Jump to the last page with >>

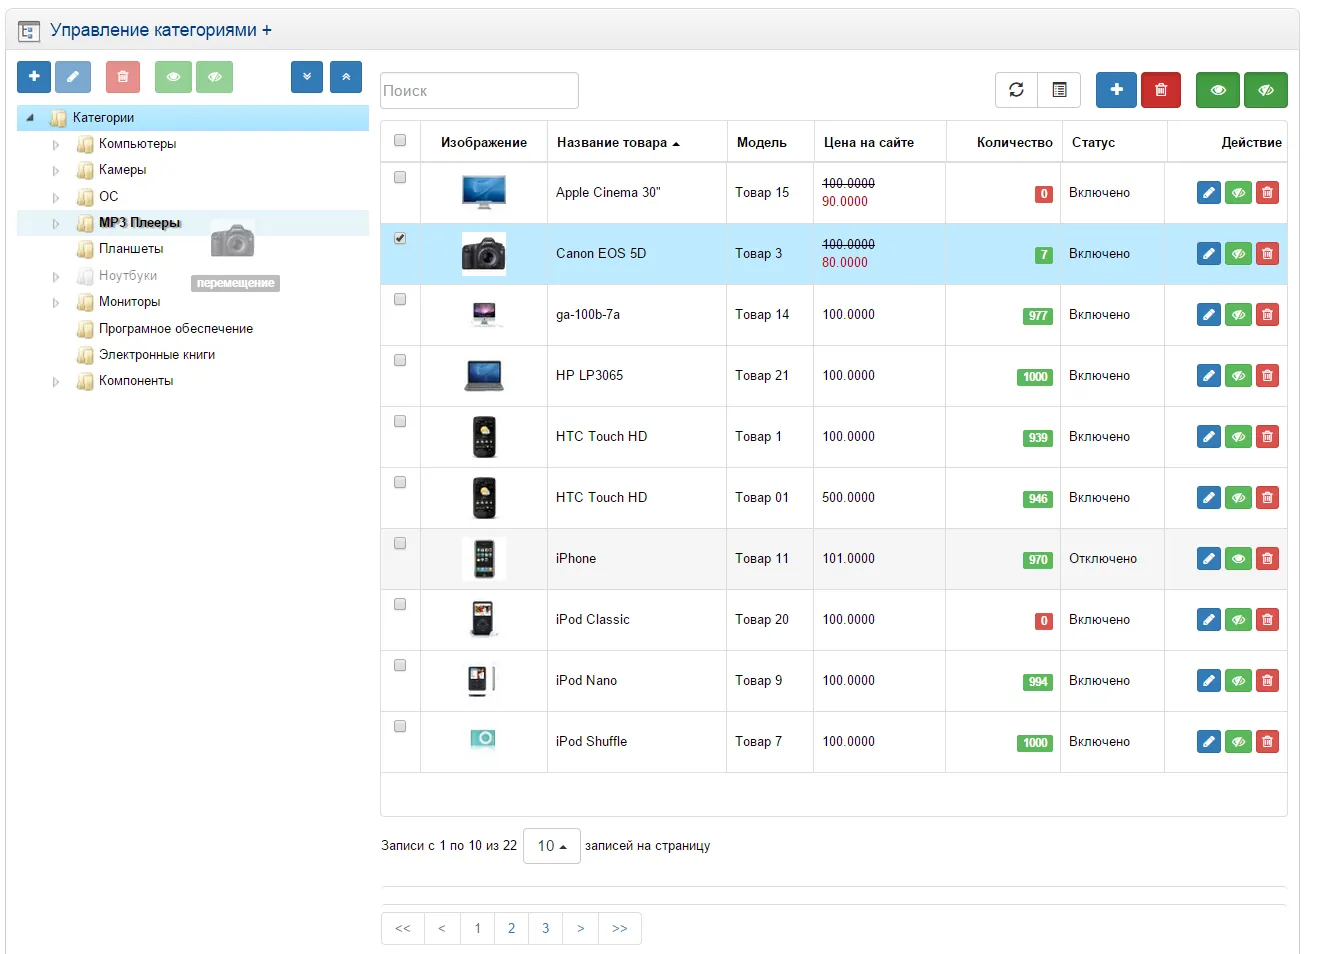[x=619, y=928]
